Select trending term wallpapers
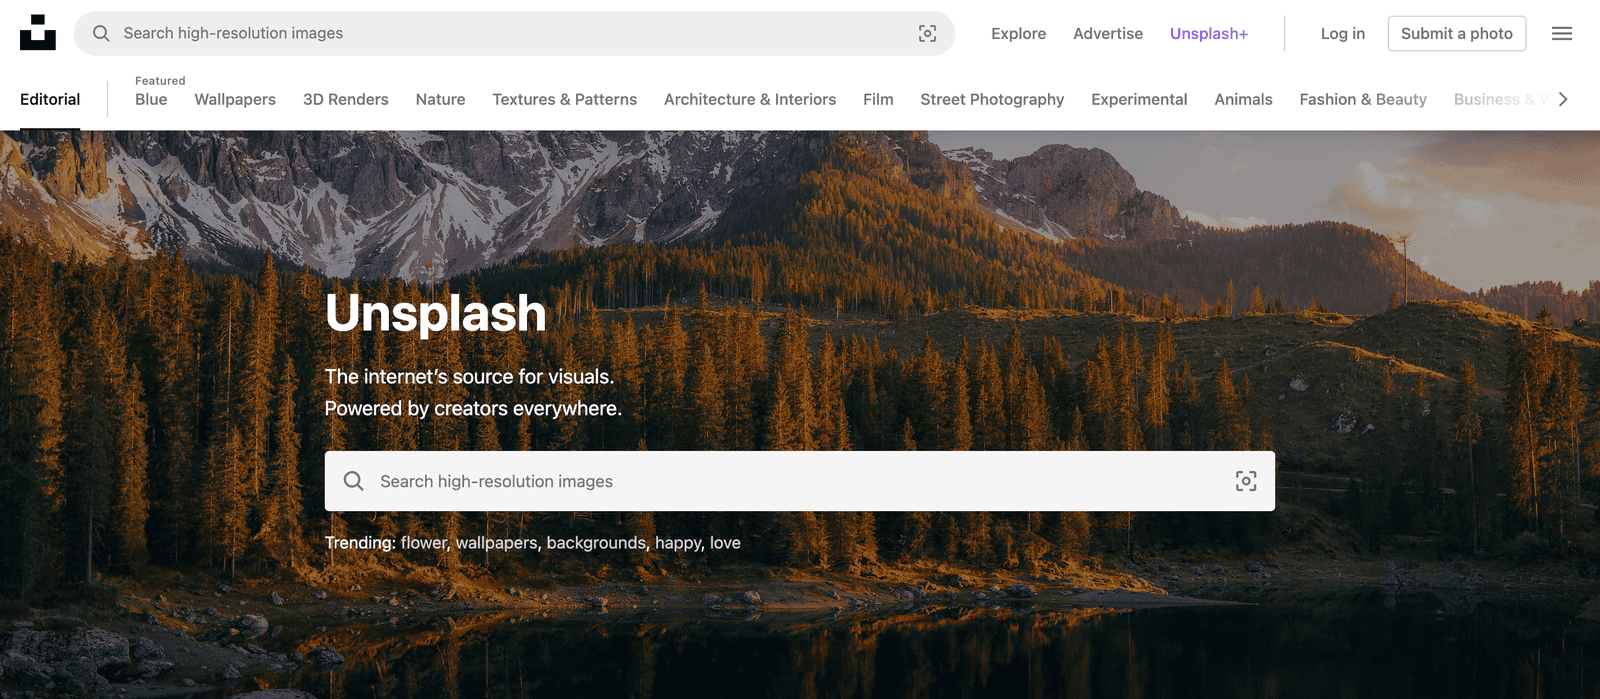 498,543
